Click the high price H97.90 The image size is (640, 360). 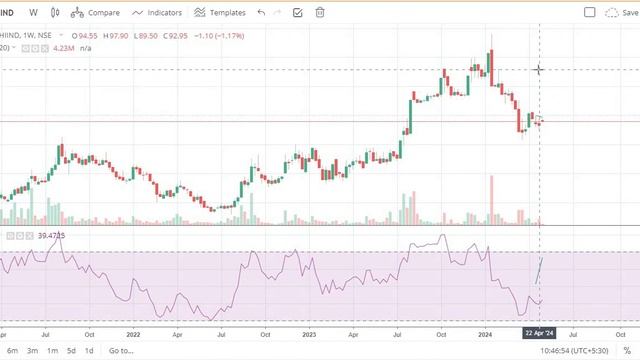pos(116,36)
